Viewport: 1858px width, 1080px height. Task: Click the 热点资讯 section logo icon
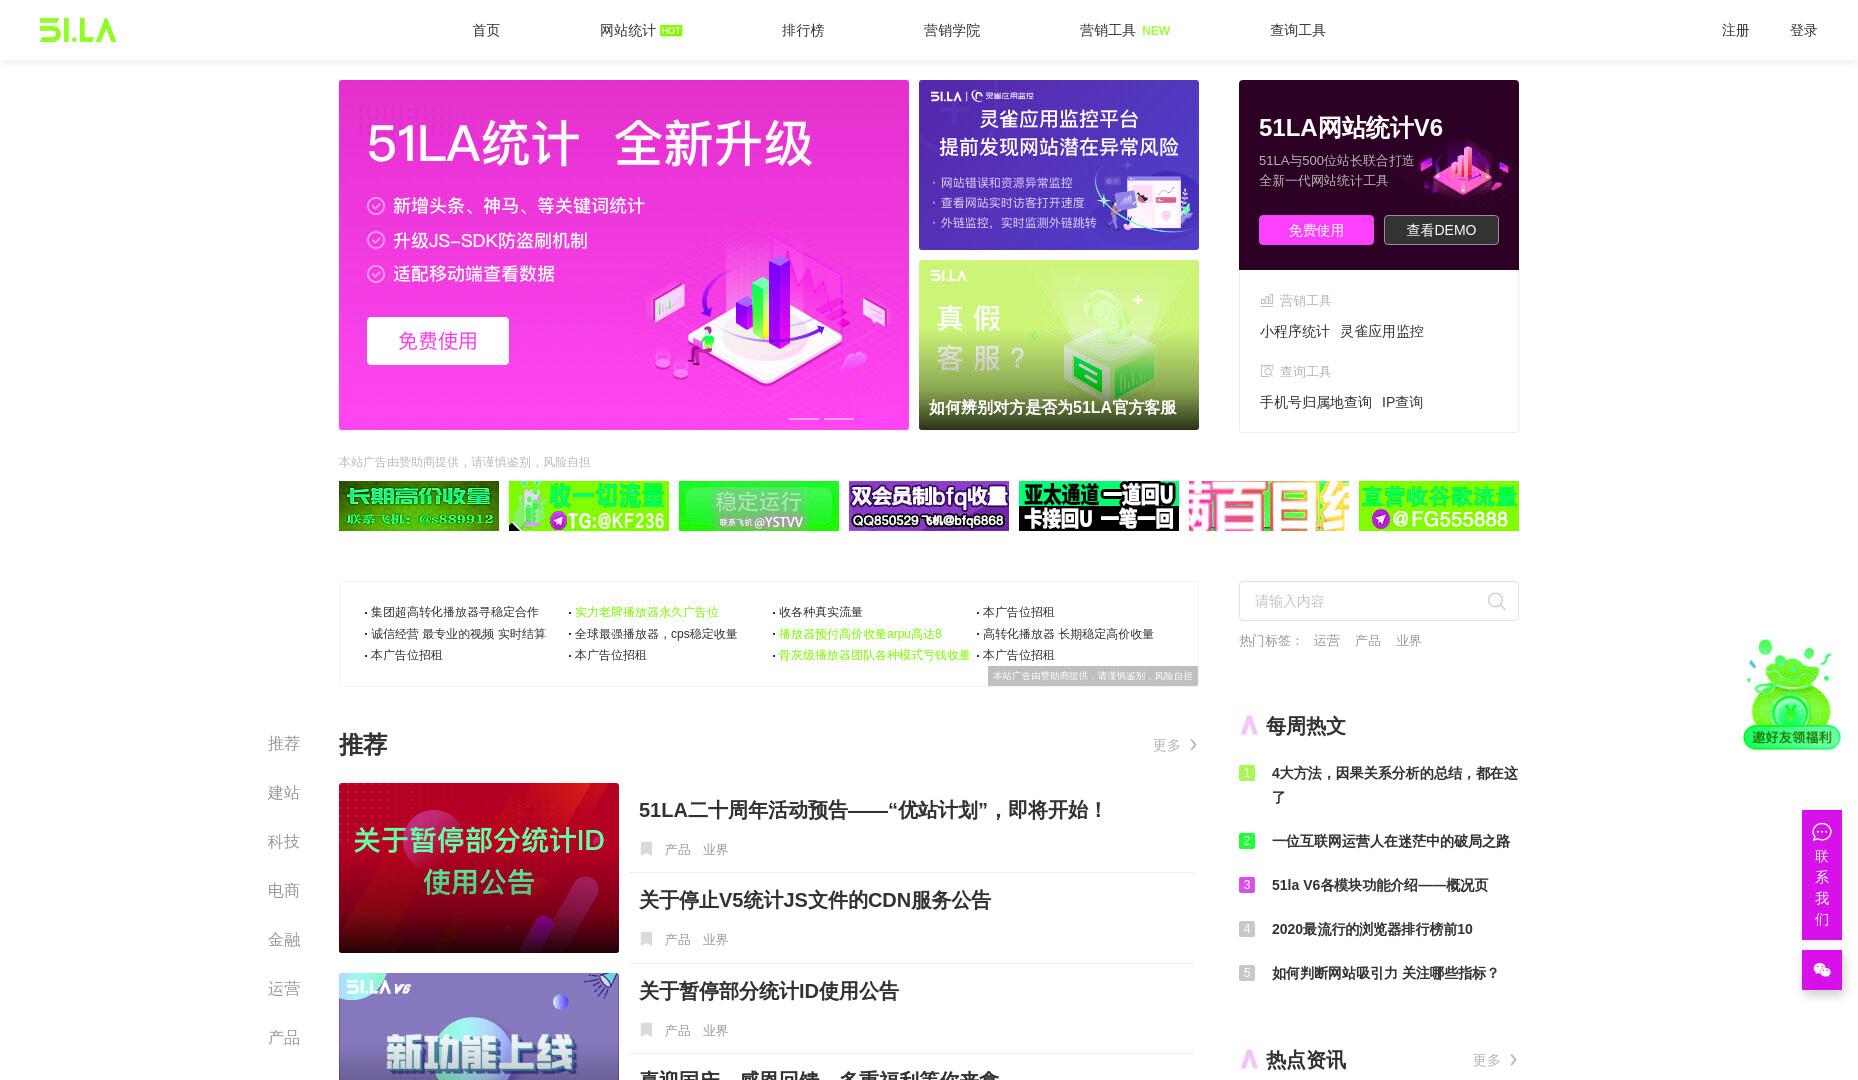[1248, 1060]
